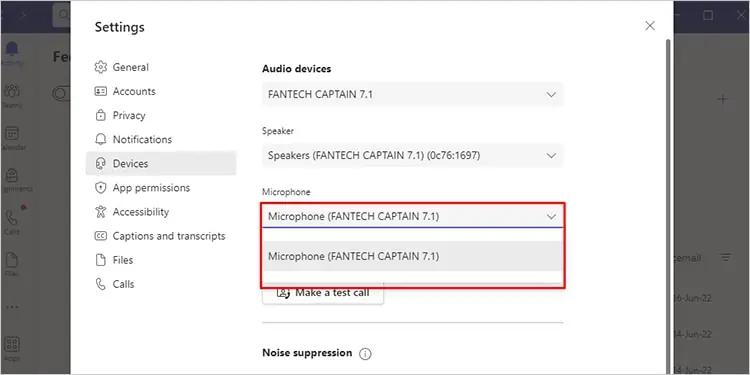Expand the Speaker dropdown chevron
This screenshot has width=750, height=375.
(x=551, y=156)
